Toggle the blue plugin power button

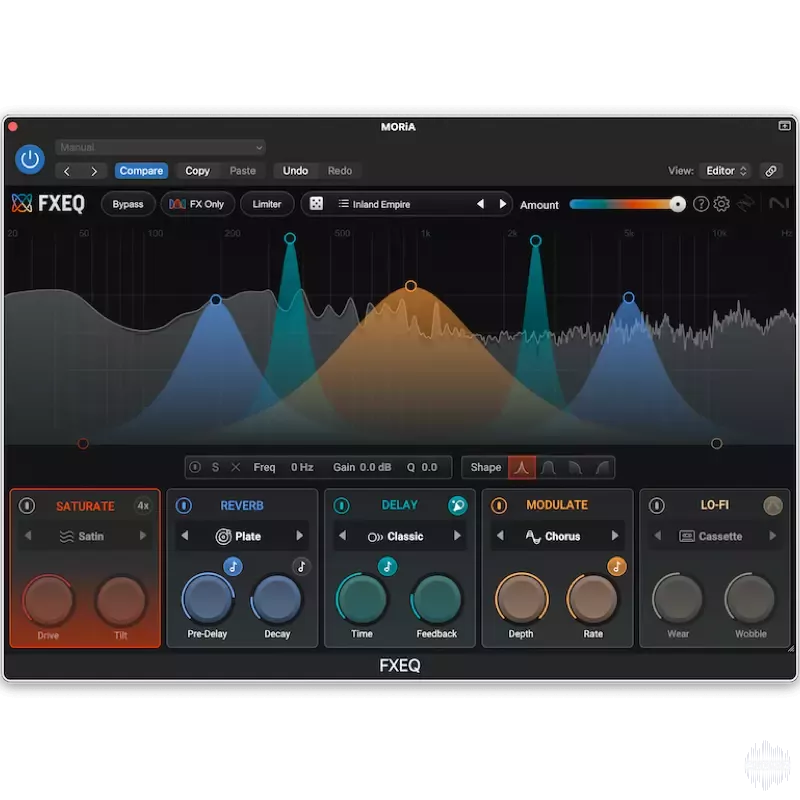tap(30, 160)
